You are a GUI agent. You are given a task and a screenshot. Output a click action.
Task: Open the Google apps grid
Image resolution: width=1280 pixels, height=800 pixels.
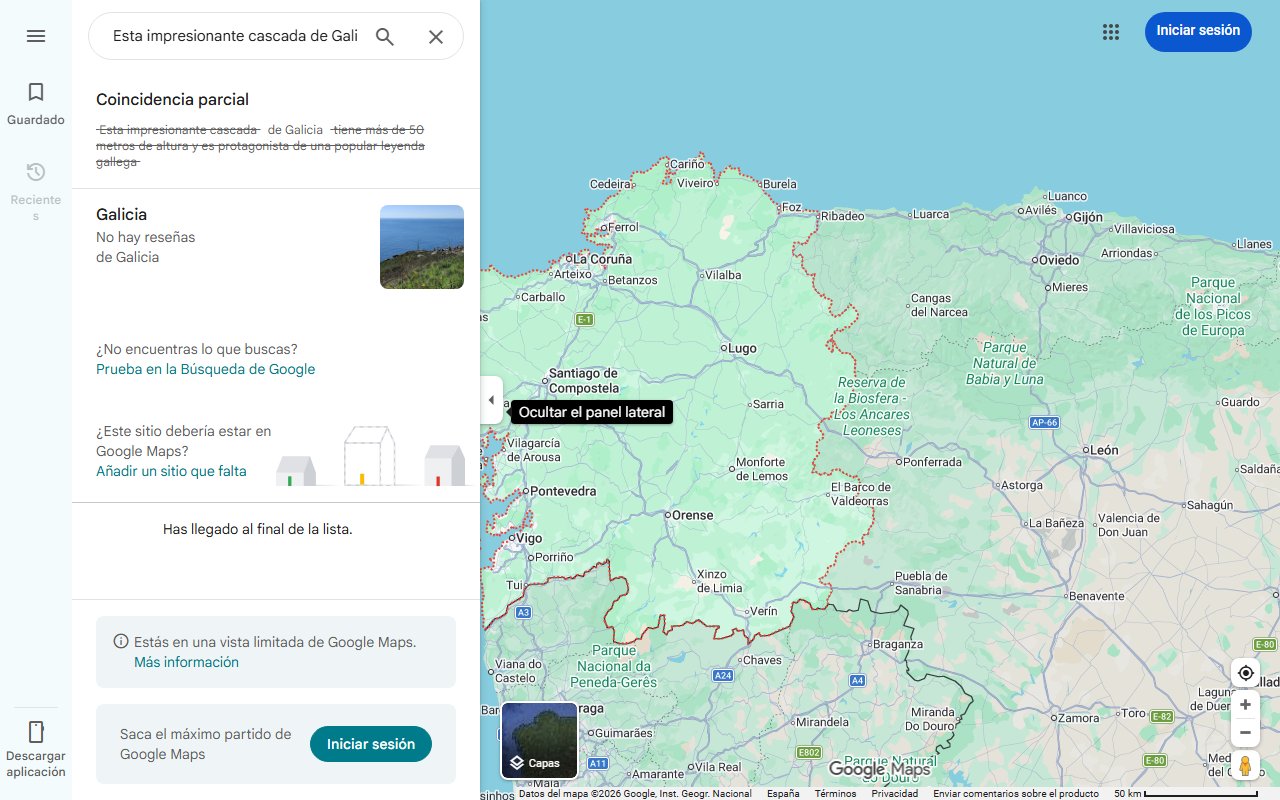tap(1111, 32)
